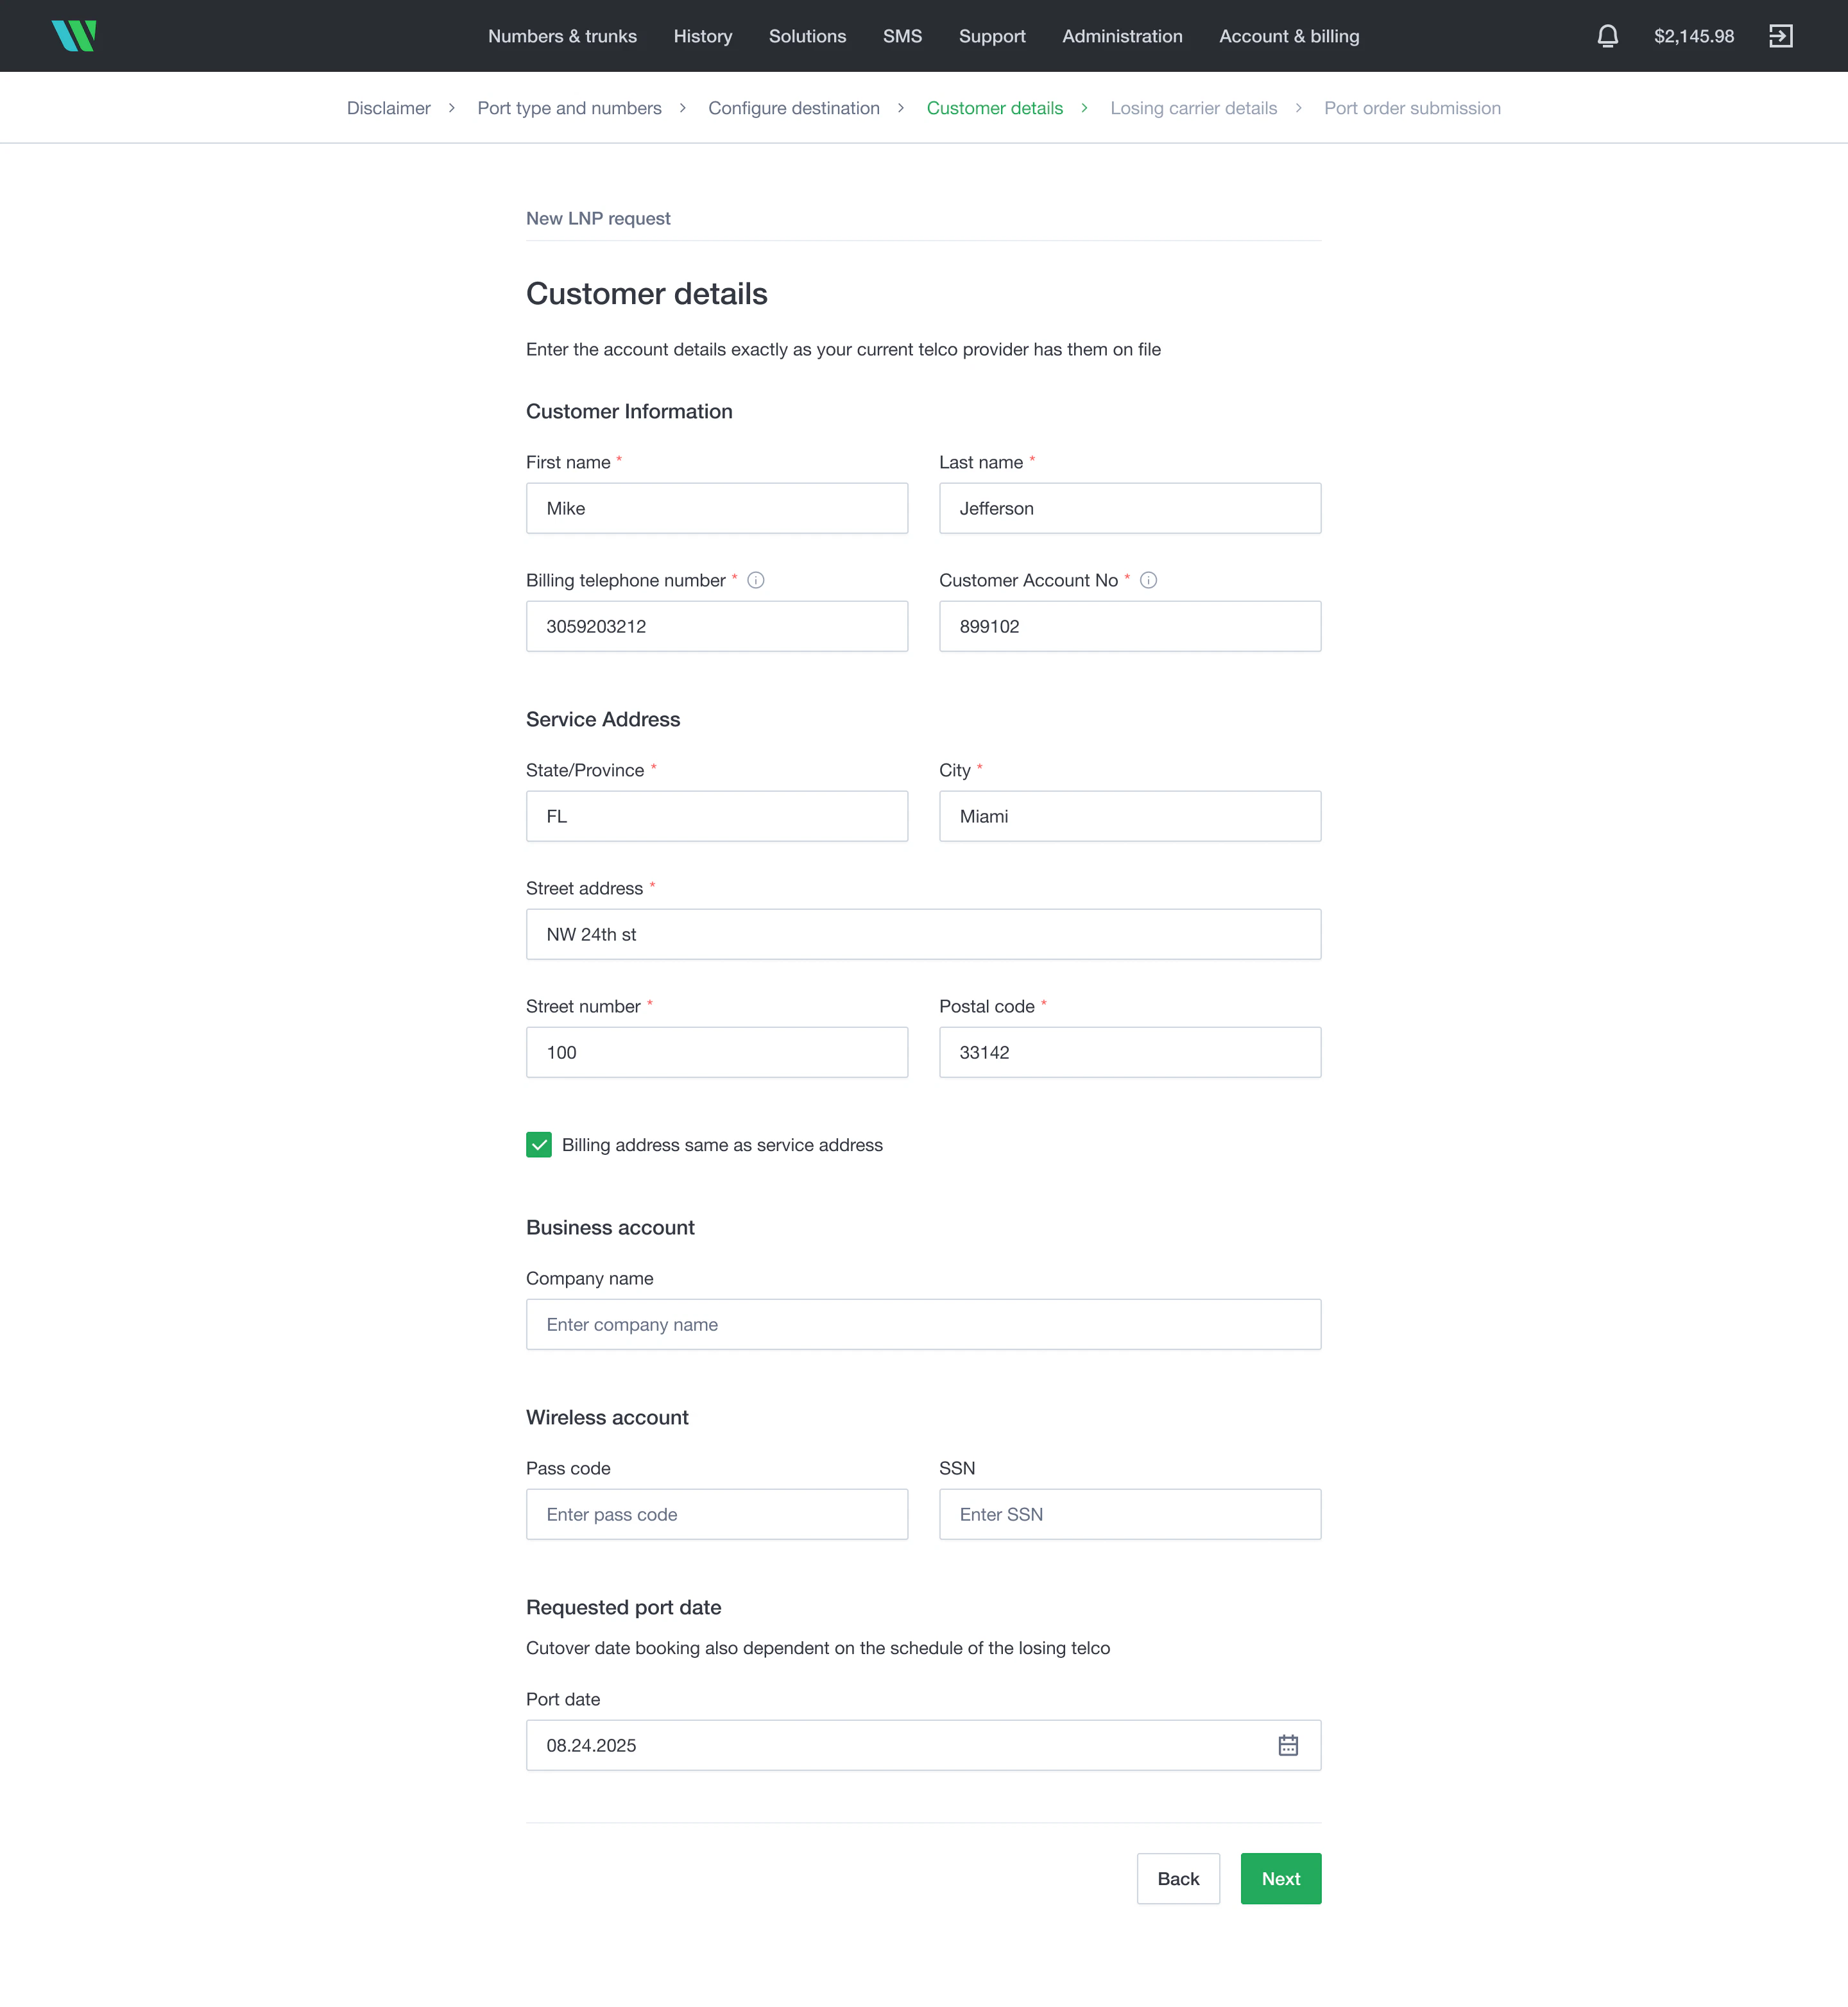This screenshot has width=1848, height=2007.
Task: Open the Support menu item
Action: [992, 36]
